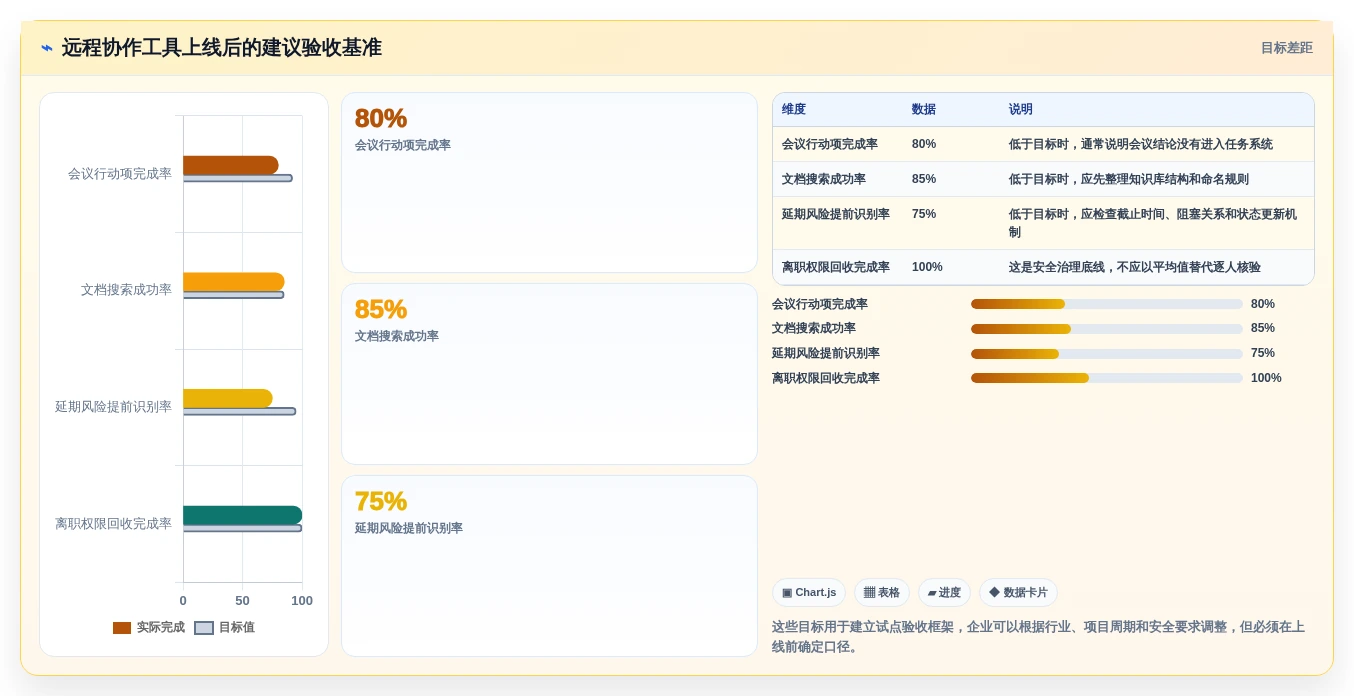Click the 维度 table column header
The width and height of the screenshot is (1354, 696).
point(794,110)
